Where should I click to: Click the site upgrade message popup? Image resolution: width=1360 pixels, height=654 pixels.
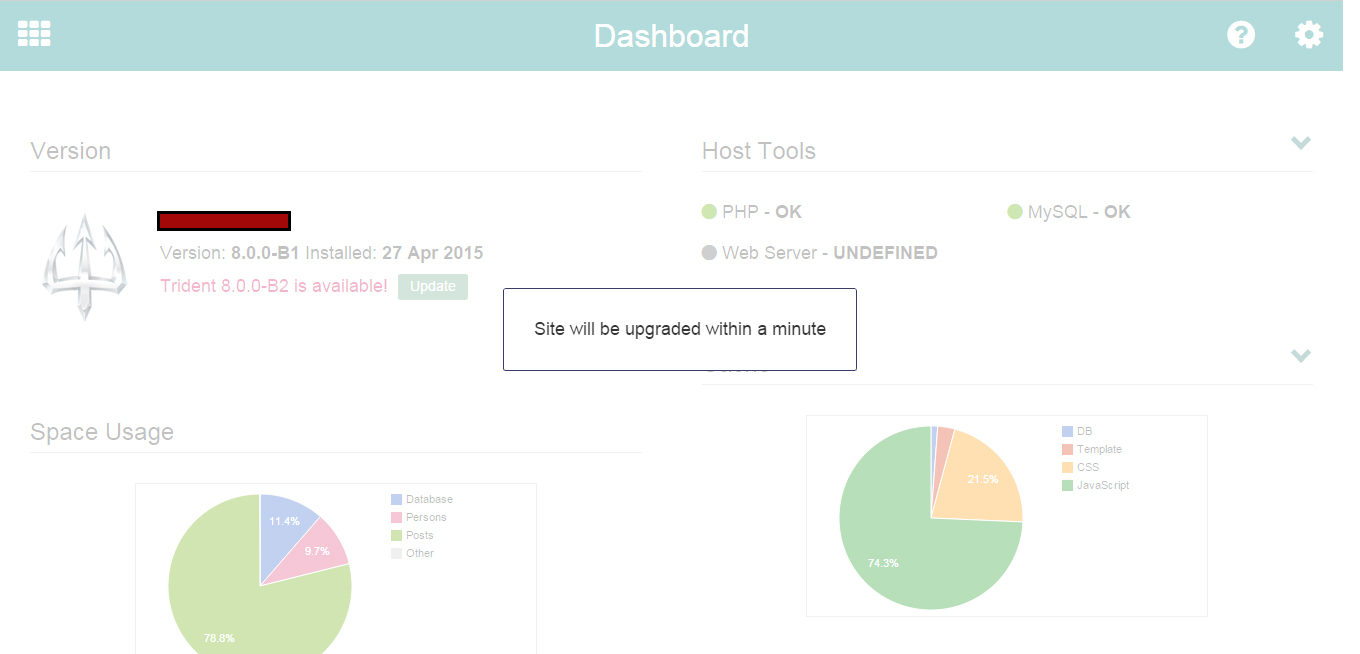click(x=680, y=329)
